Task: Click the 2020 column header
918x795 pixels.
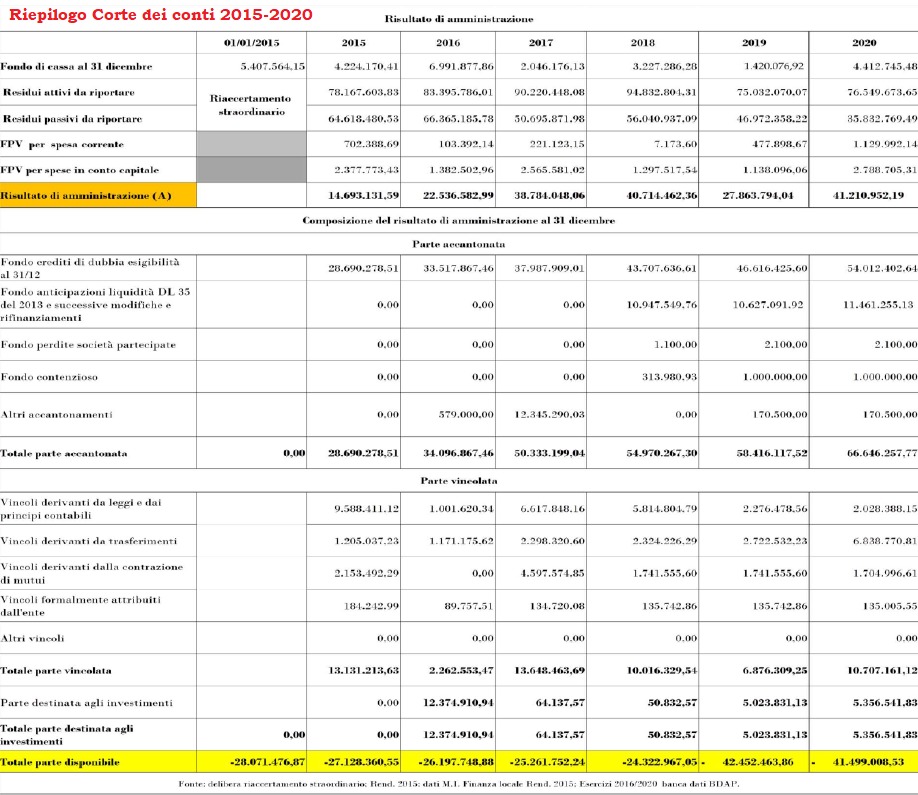Action: tap(863, 43)
